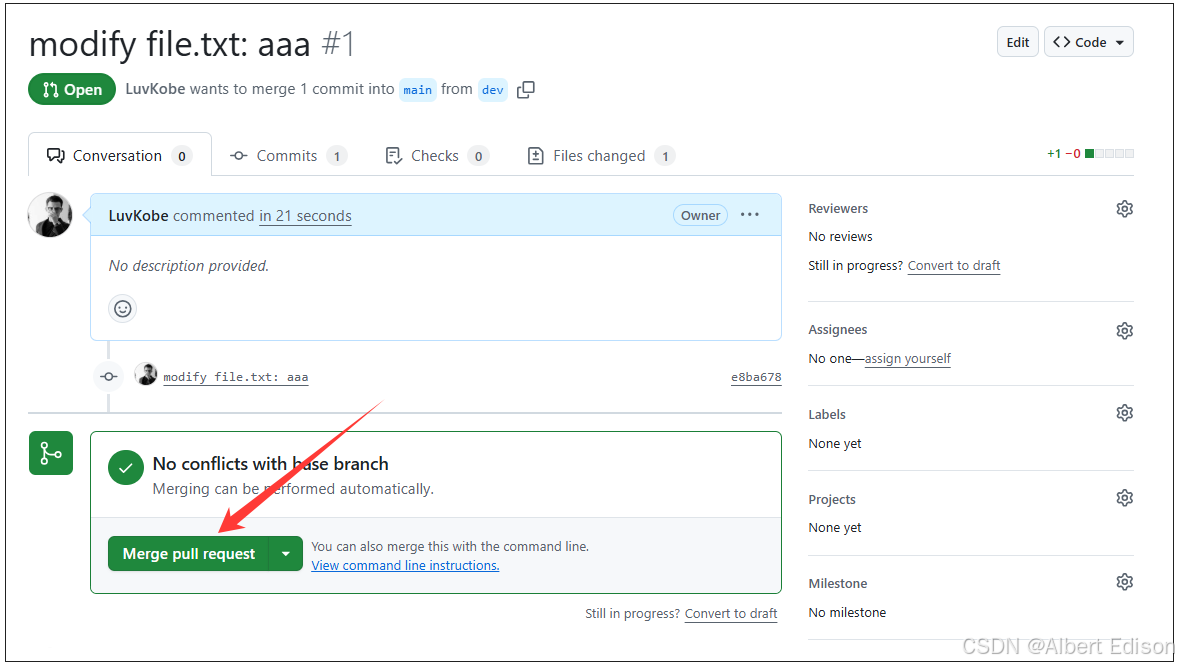
Task: Click Convert to draft below merge box
Action: coord(731,613)
